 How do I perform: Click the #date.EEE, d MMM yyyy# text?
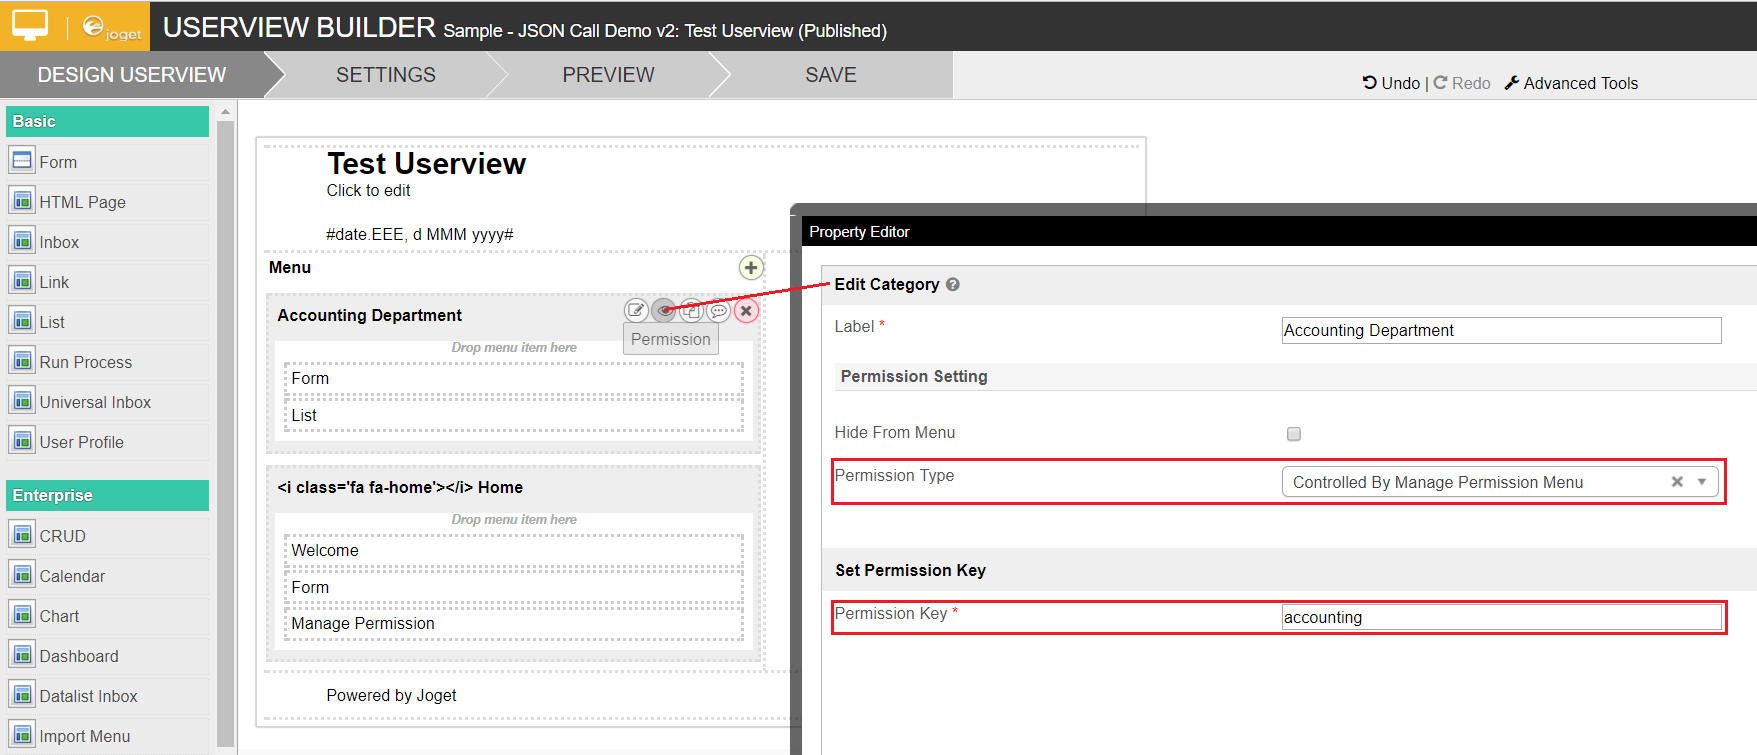pyautogui.click(x=419, y=234)
